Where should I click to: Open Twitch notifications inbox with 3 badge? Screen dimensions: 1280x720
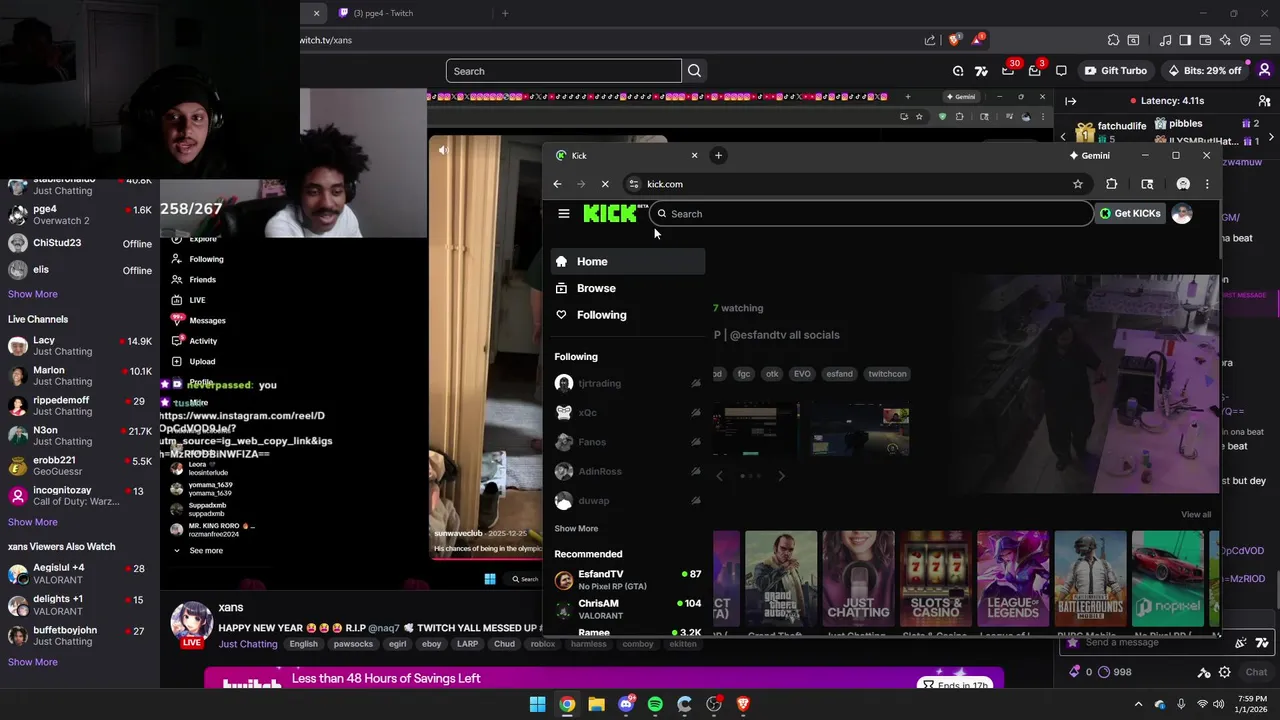pyautogui.click(x=1035, y=71)
